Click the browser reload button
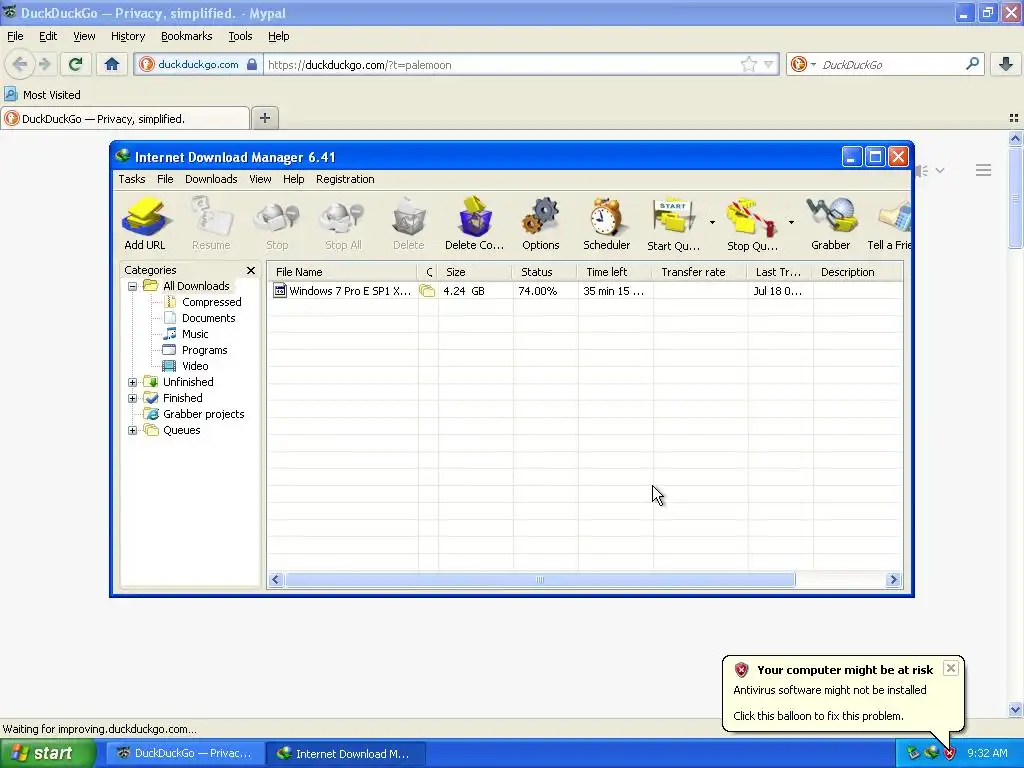The width and height of the screenshot is (1024, 768). coord(75,64)
